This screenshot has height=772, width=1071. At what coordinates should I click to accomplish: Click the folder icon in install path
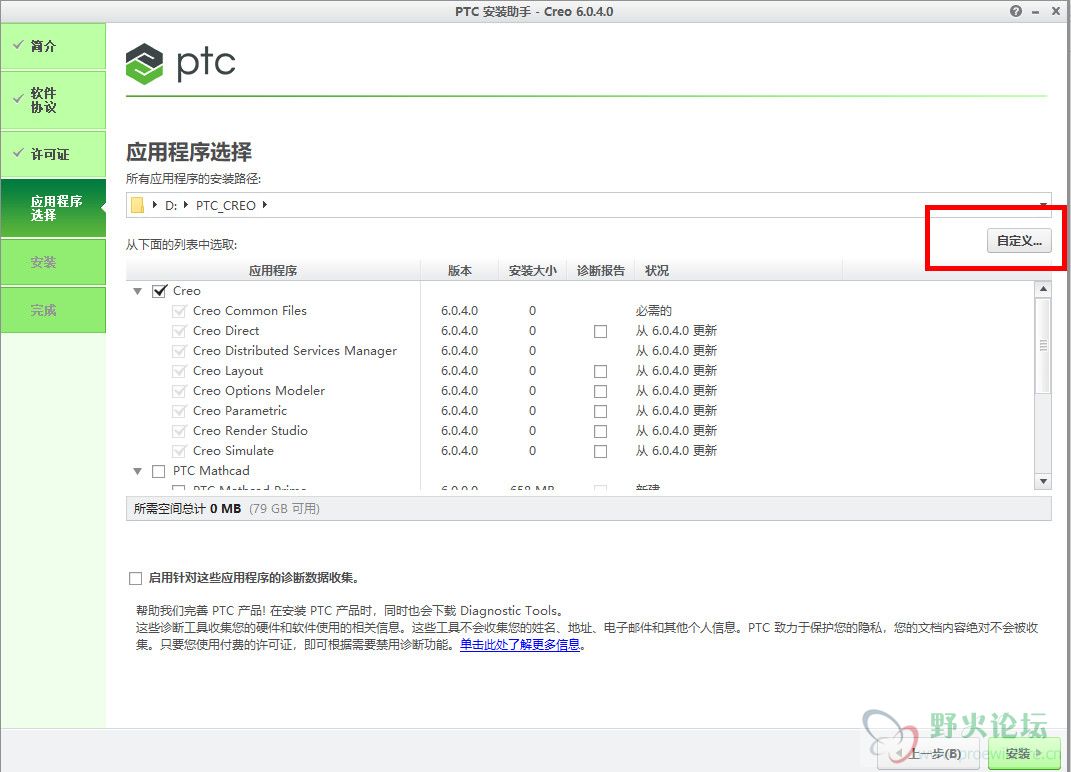click(x=137, y=205)
